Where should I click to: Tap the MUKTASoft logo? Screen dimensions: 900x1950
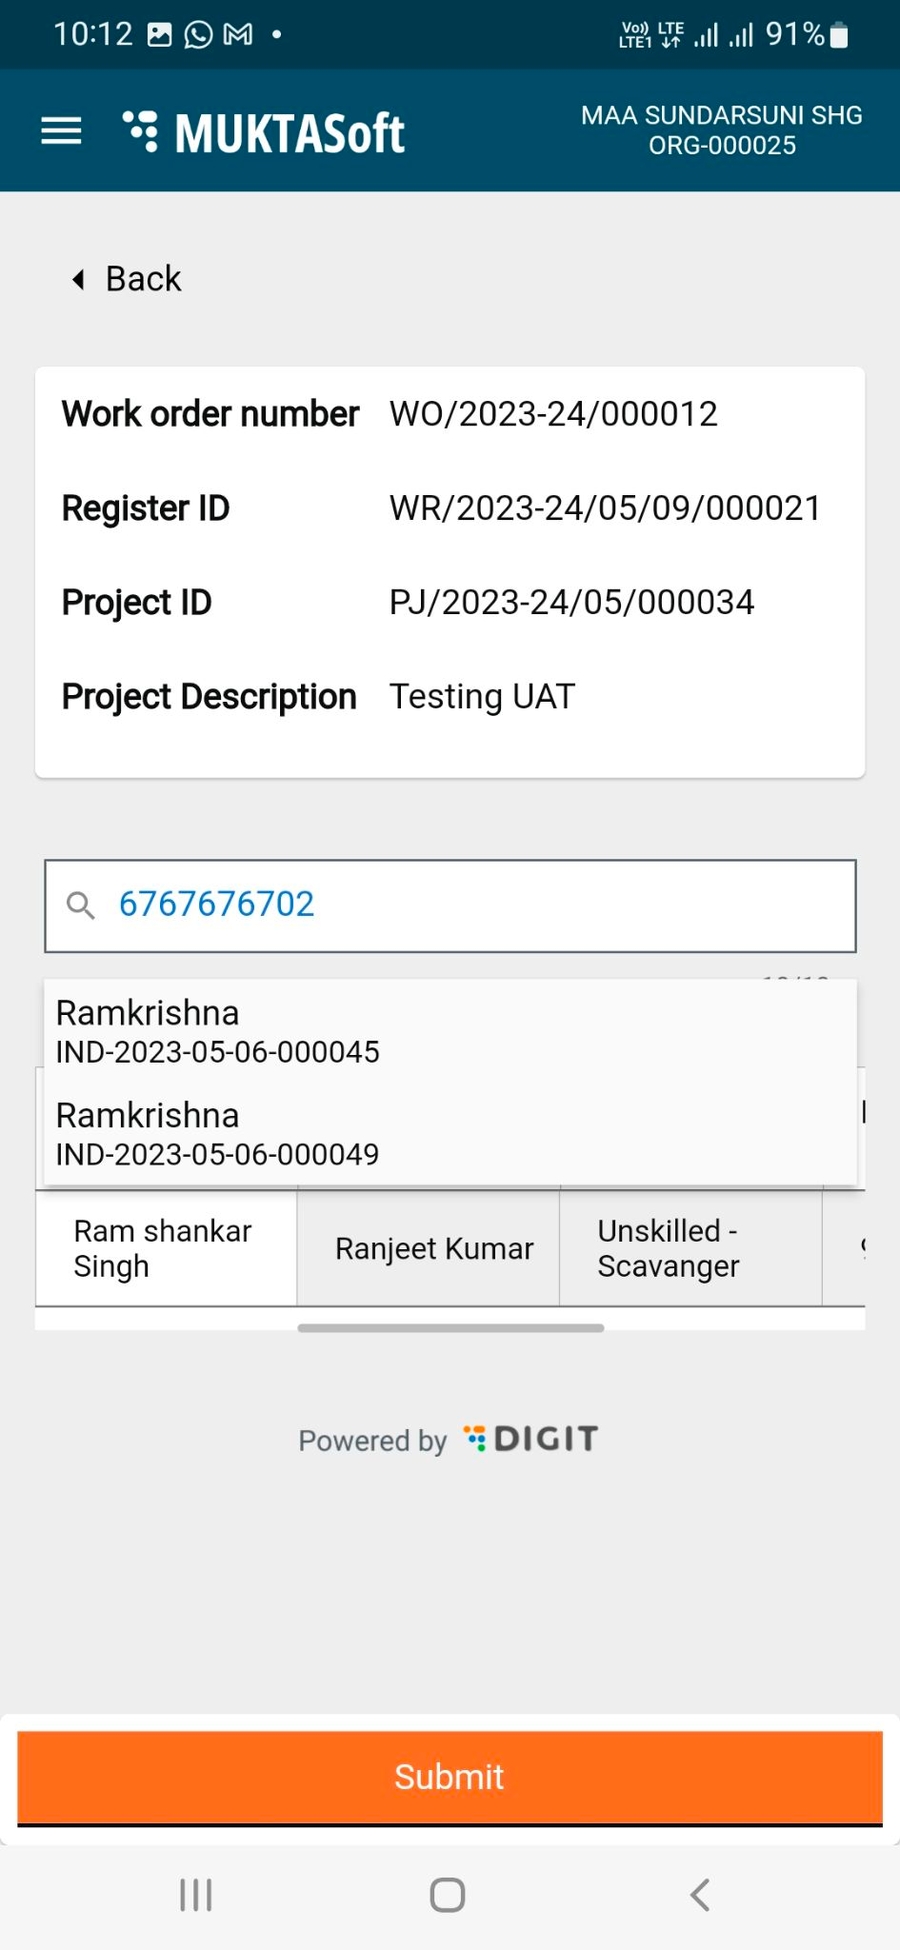click(264, 132)
